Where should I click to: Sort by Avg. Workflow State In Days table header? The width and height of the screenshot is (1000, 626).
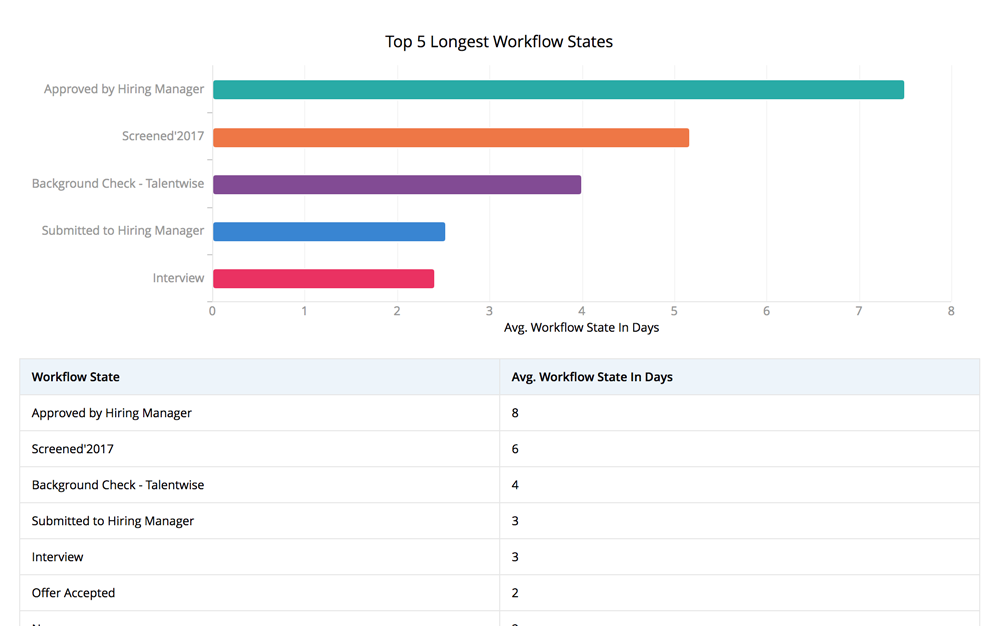pyautogui.click(x=592, y=377)
